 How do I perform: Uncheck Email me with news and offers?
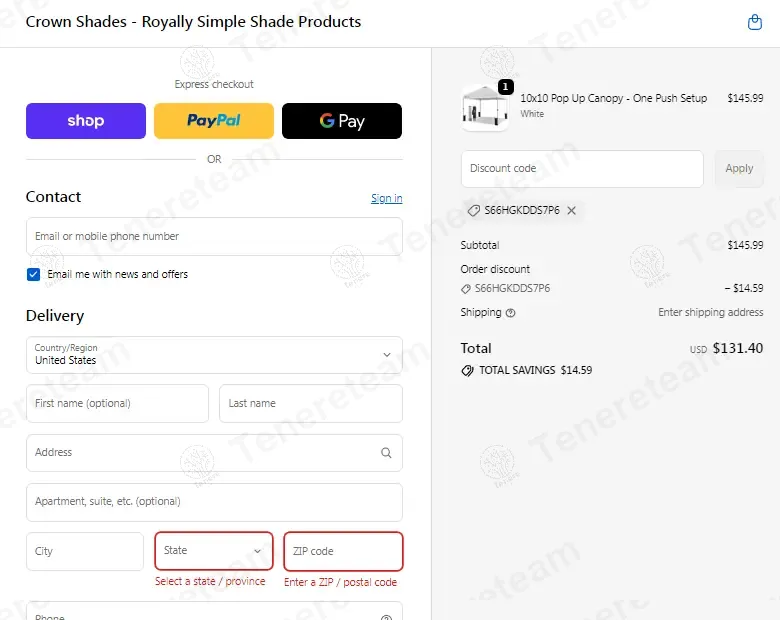point(34,274)
